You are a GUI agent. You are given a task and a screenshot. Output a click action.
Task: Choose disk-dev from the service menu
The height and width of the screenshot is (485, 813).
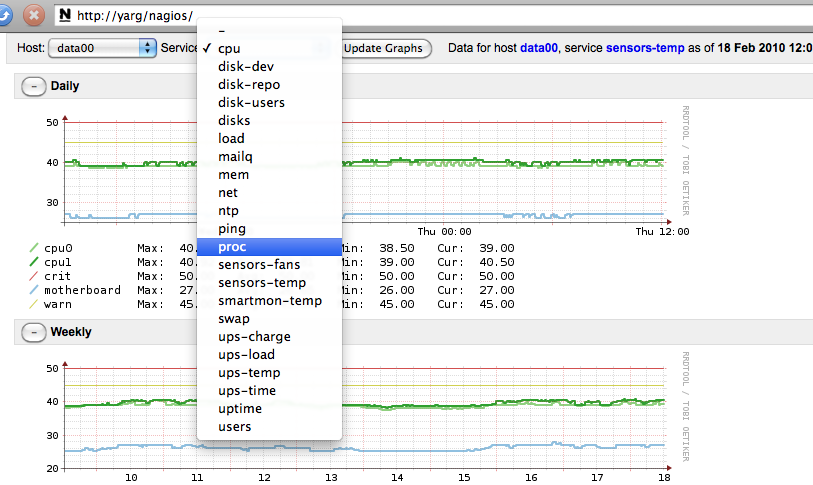click(x=269, y=66)
